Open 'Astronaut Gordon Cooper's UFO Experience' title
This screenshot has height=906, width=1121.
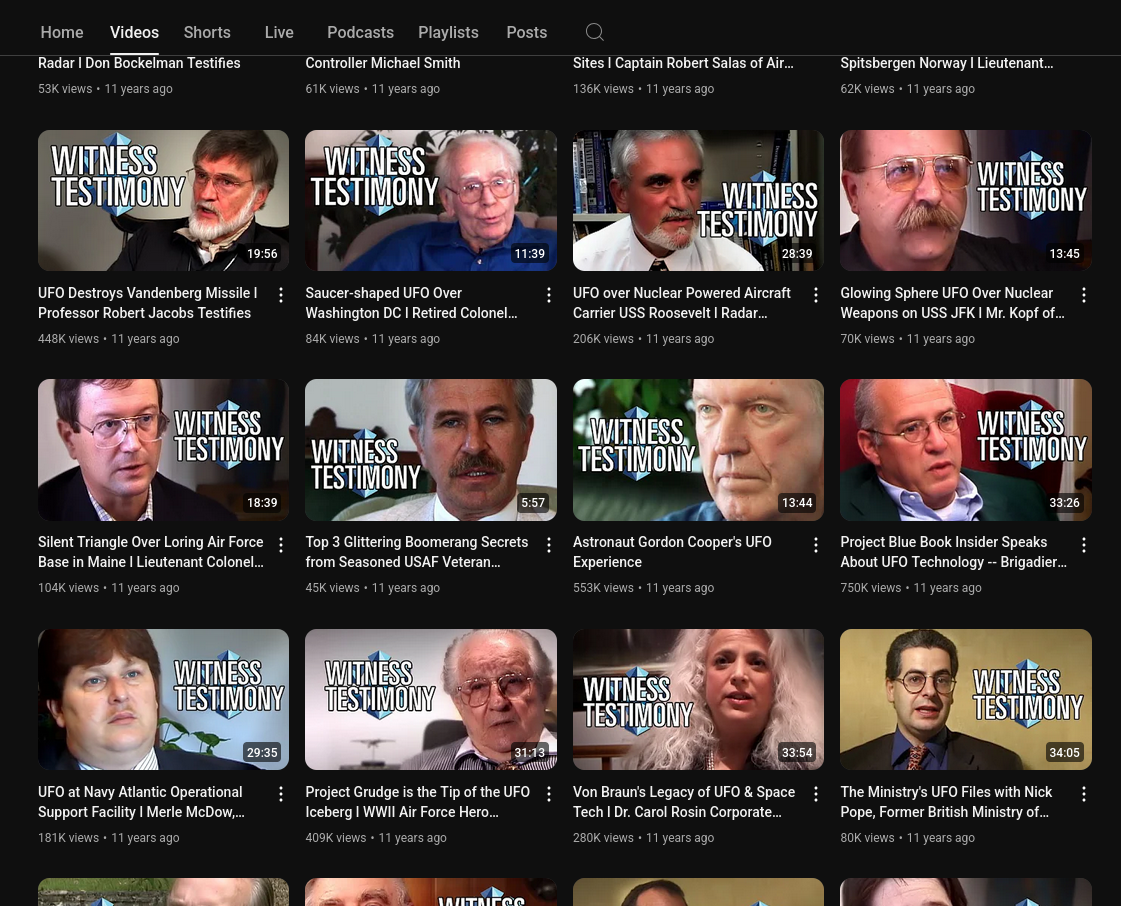click(x=672, y=552)
